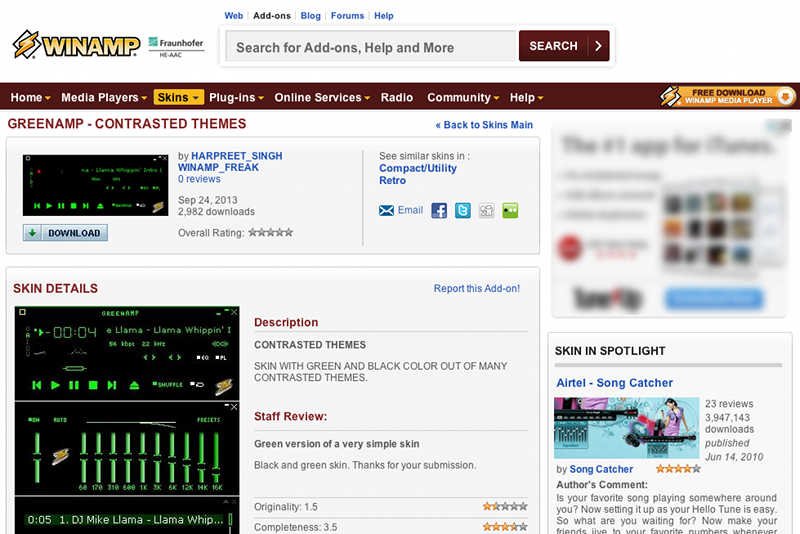Viewport: 800px width, 534px height.
Task: Go to the Forums top link
Action: click(x=347, y=16)
